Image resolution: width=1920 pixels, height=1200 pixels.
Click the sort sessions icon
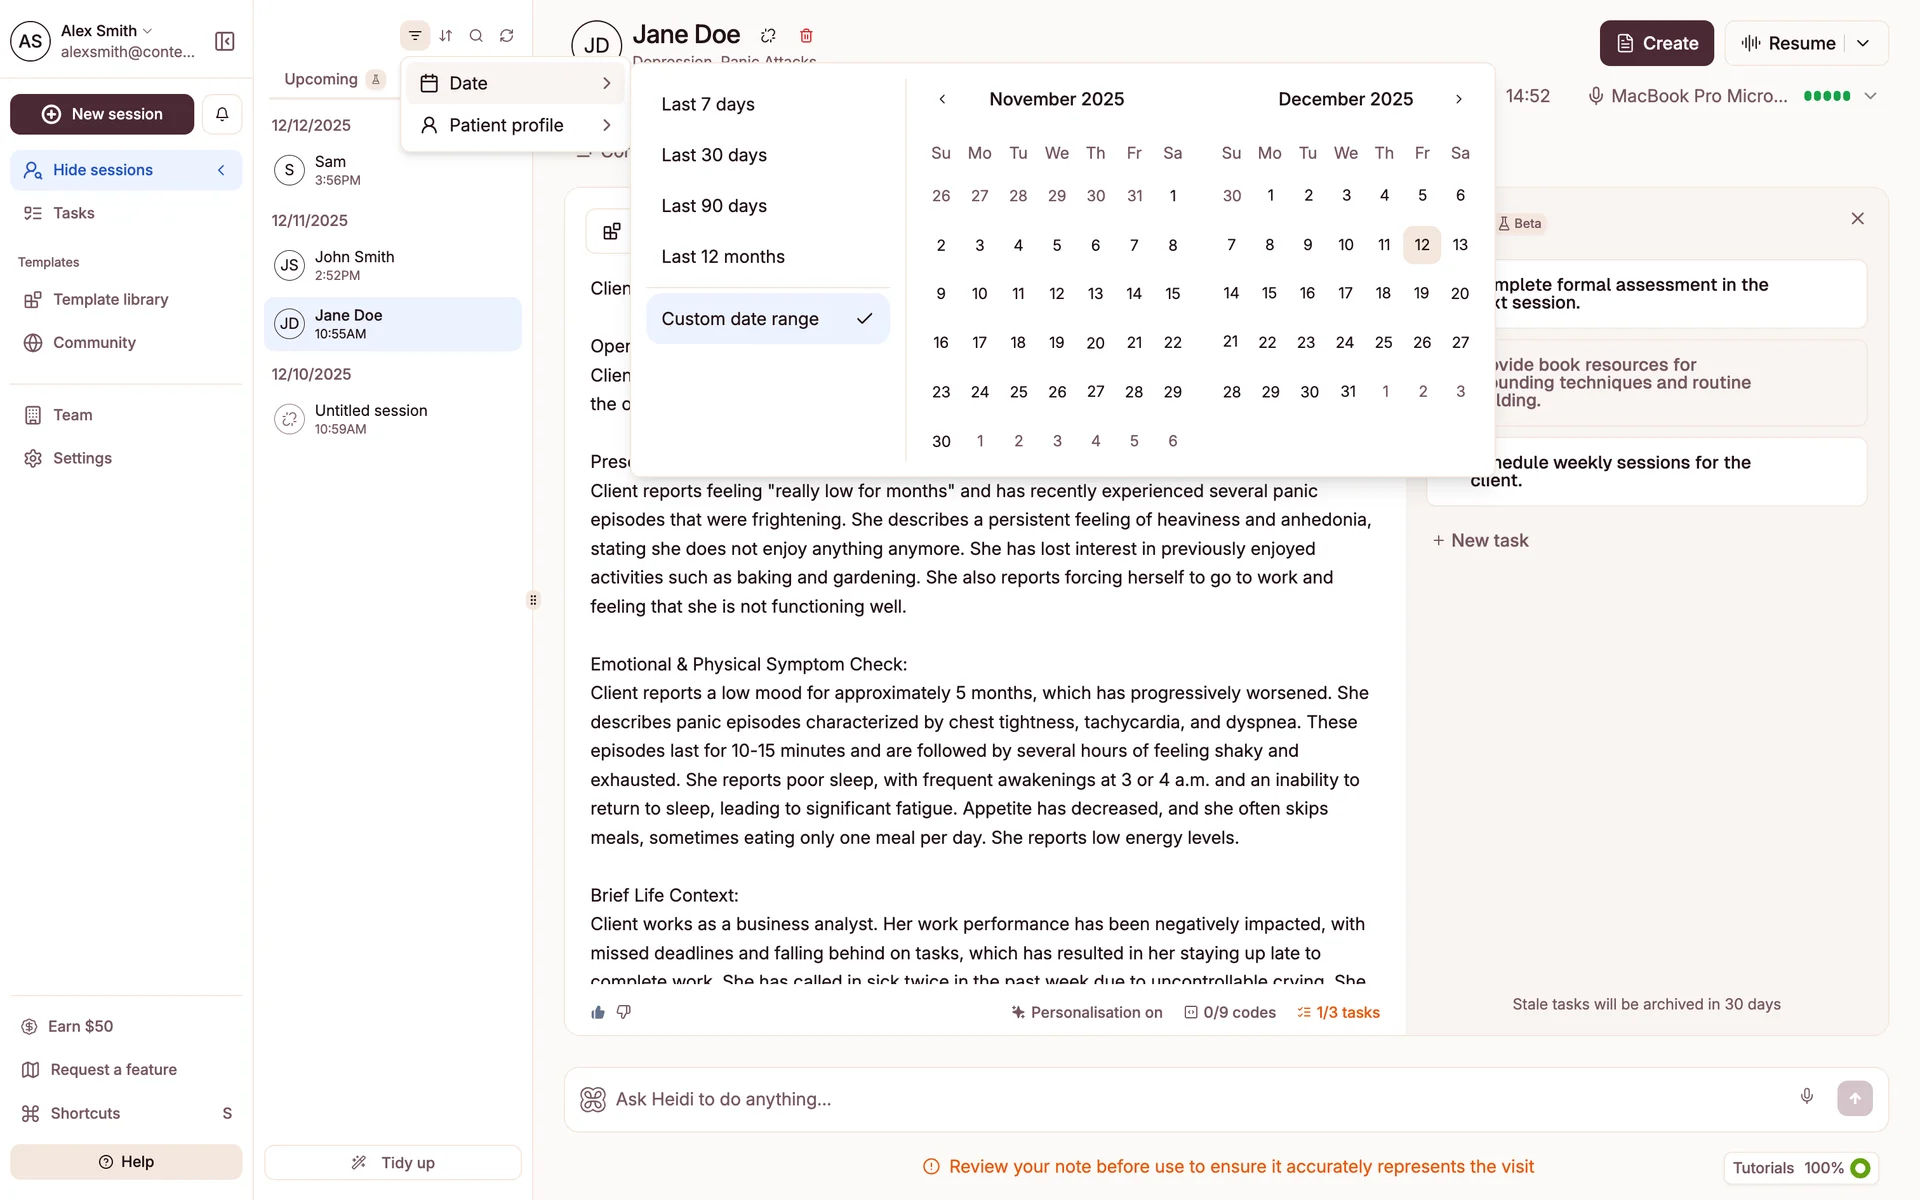pos(446,36)
